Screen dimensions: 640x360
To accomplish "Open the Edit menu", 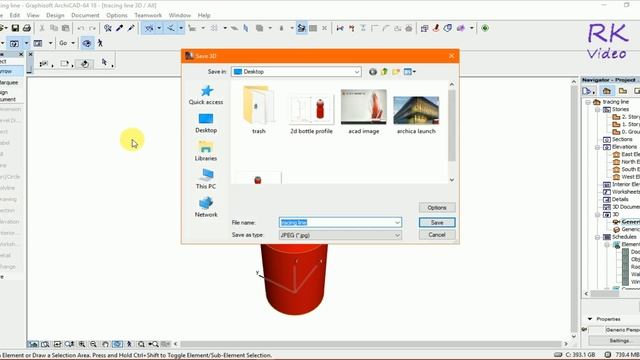I will tap(15, 15).
